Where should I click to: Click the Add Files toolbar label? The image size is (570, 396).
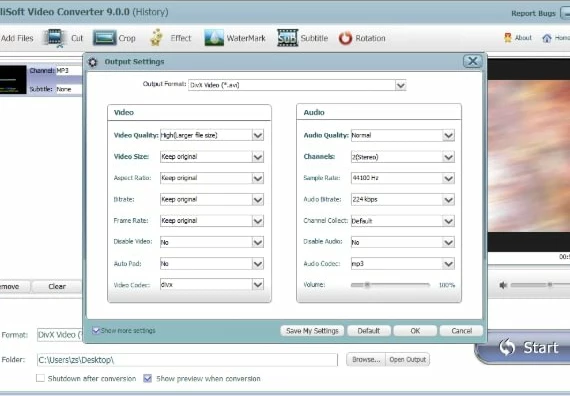pos(17,38)
